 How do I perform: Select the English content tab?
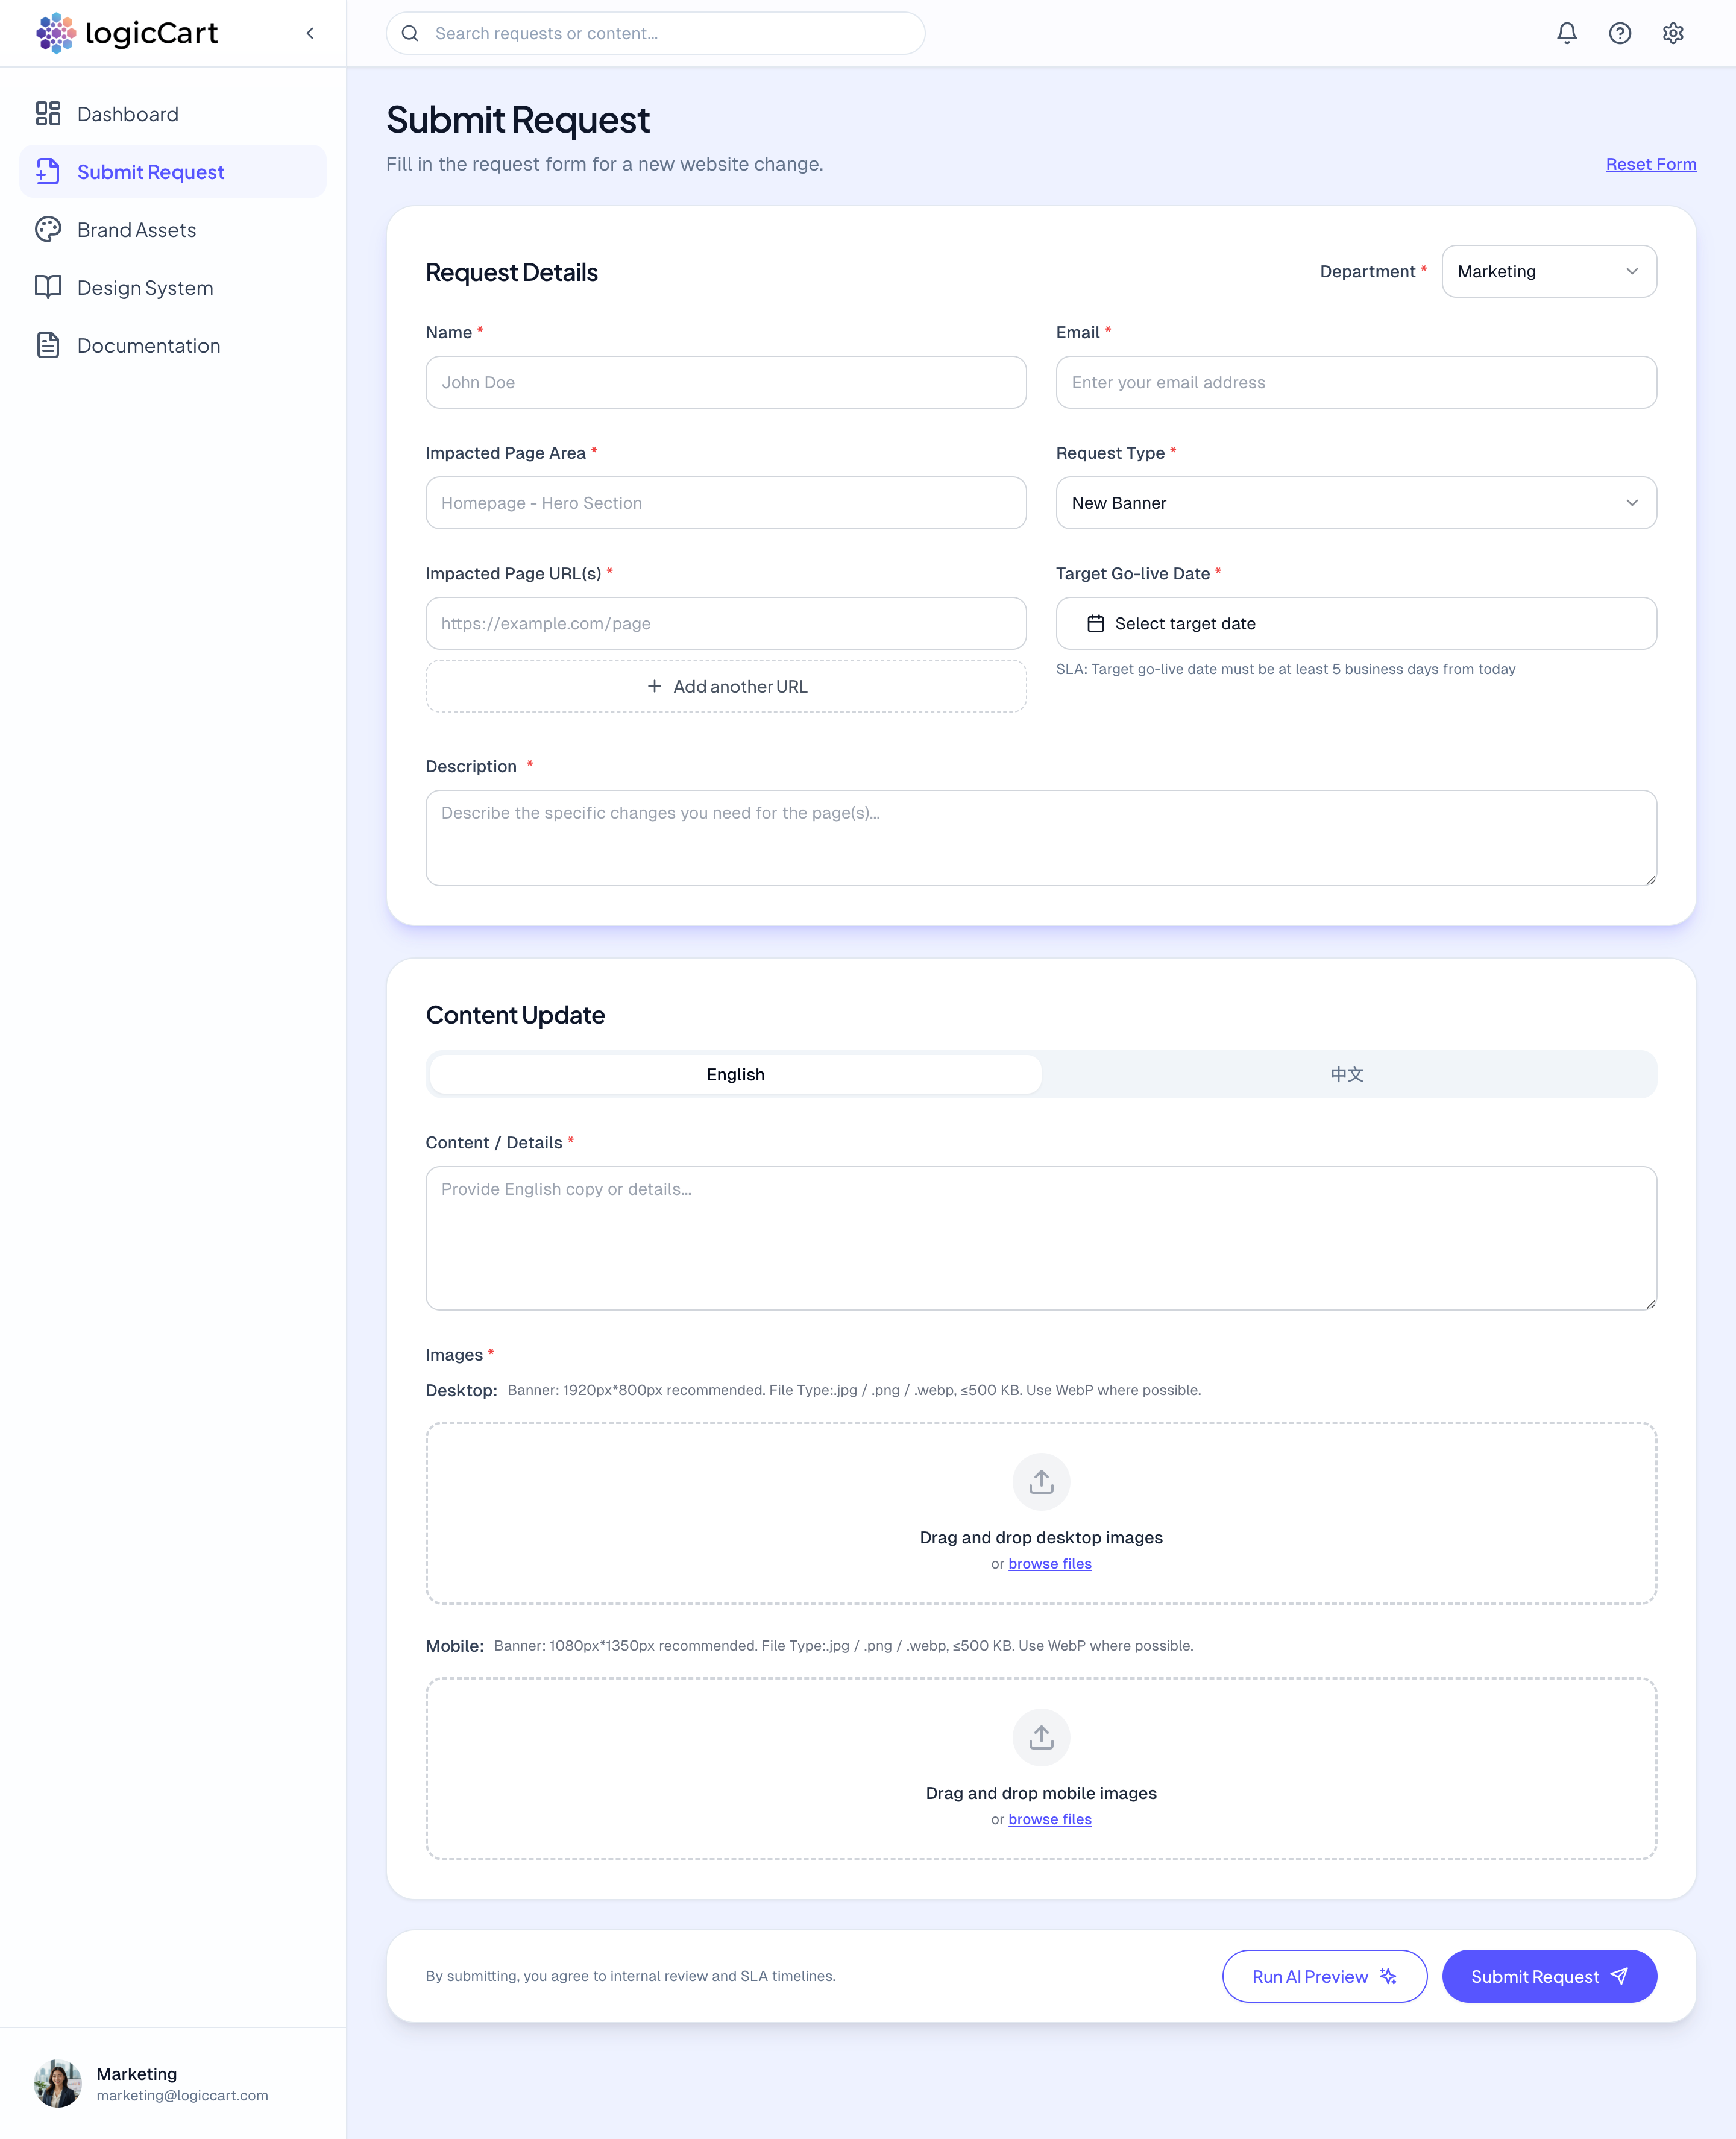(735, 1074)
